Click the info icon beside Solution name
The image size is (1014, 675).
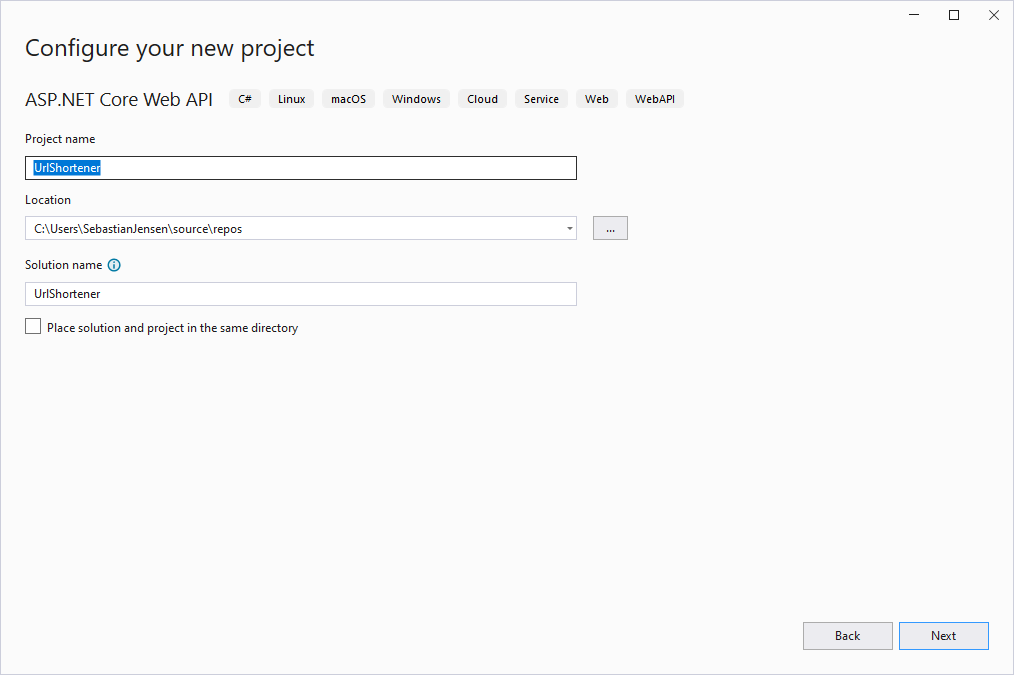pyautogui.click(x=114, y=265)
